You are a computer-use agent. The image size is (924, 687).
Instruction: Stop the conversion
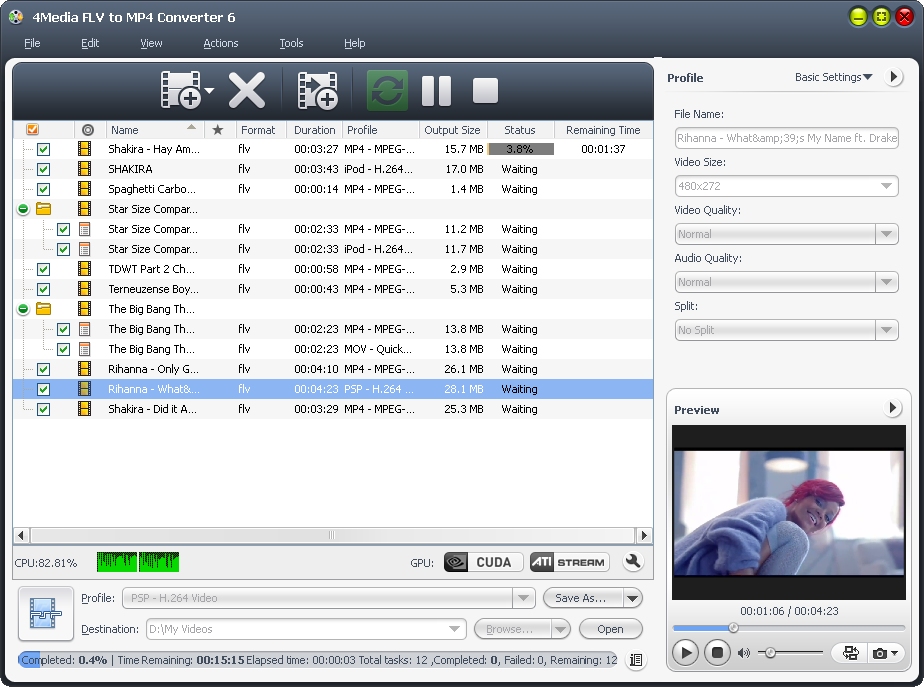[x=486, y=91]
